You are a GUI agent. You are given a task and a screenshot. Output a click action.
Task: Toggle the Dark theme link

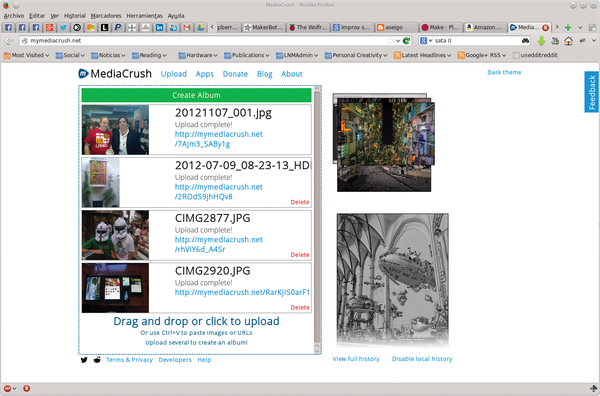[x=504, y=72]
